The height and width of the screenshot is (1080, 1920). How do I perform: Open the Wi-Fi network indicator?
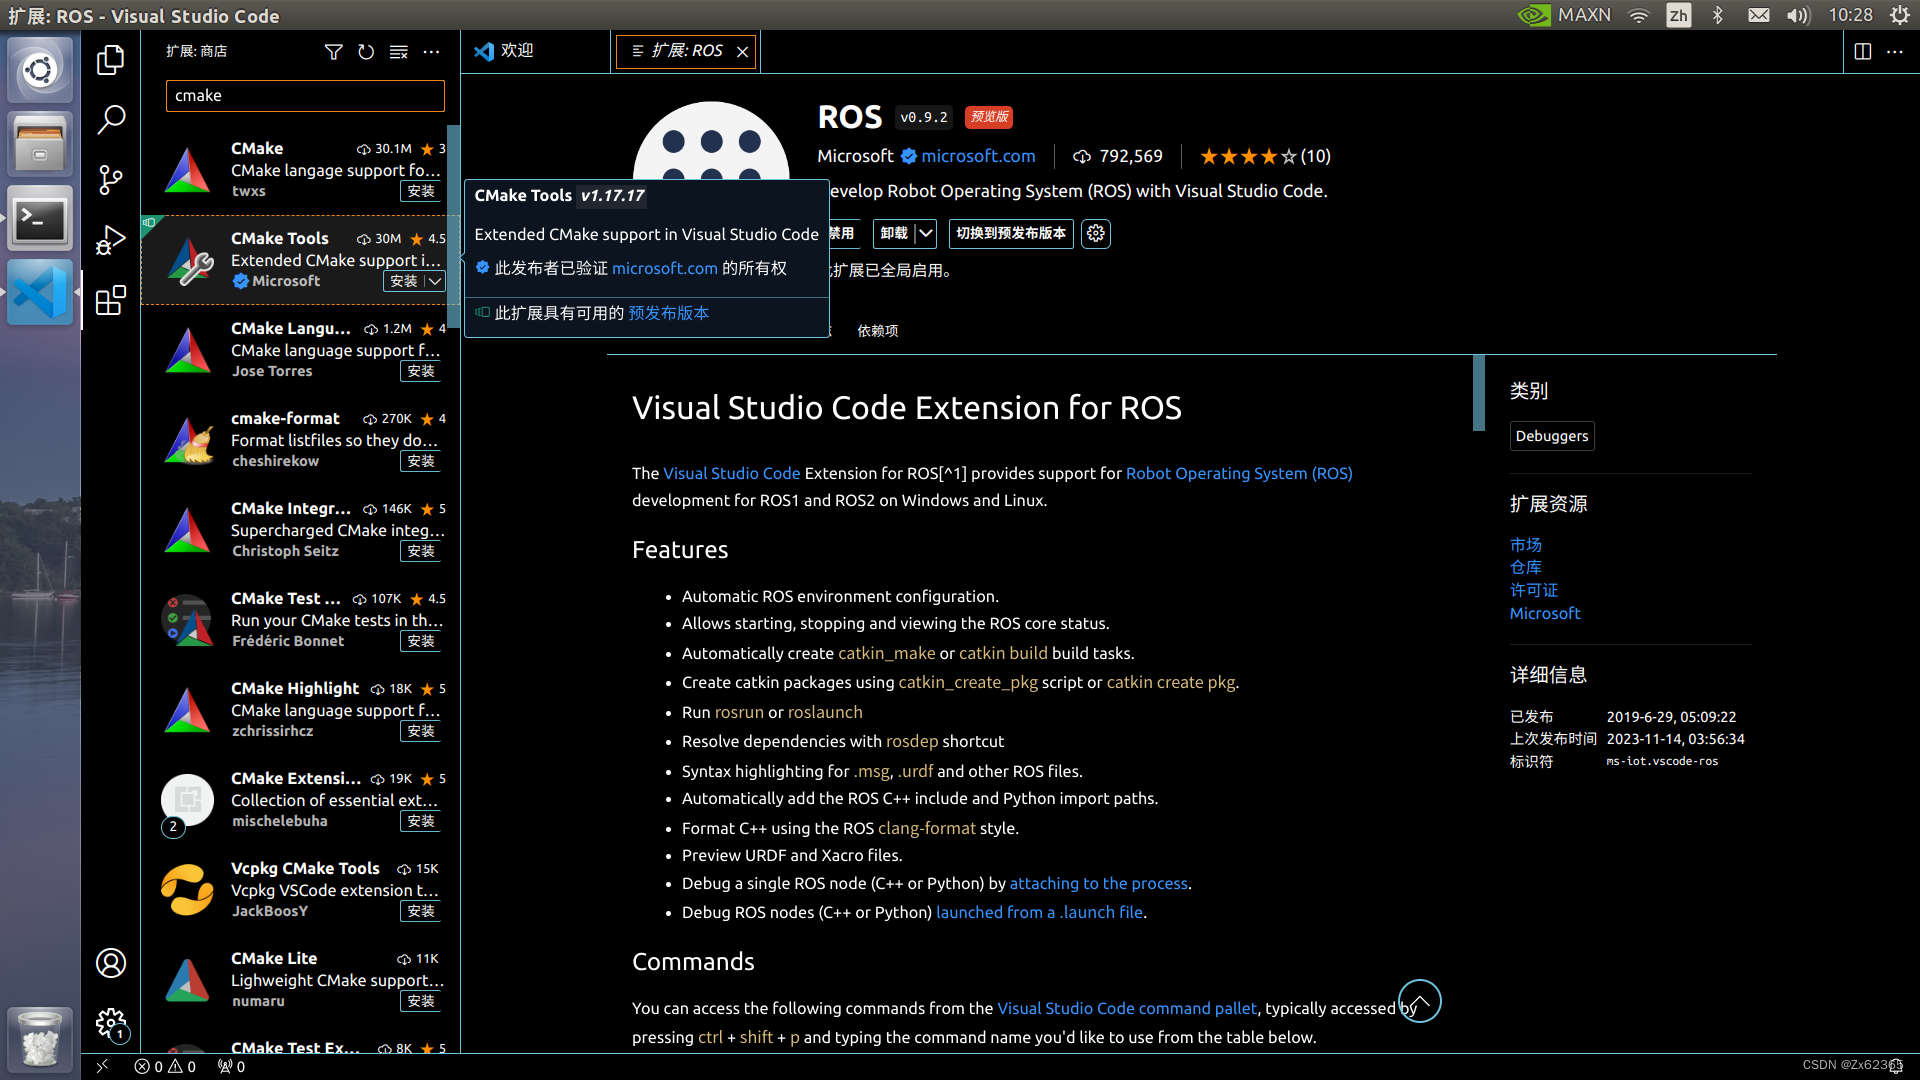click(1638, 15)
